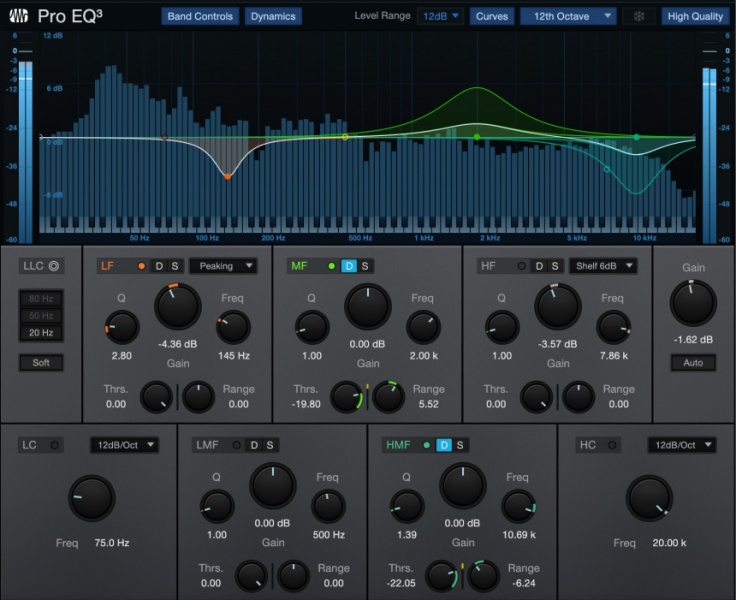The width and height of the screenshot is (736, 600).
Task: Open the HF Shelf 6dB type dropdown
Action: tap(603, 266)
